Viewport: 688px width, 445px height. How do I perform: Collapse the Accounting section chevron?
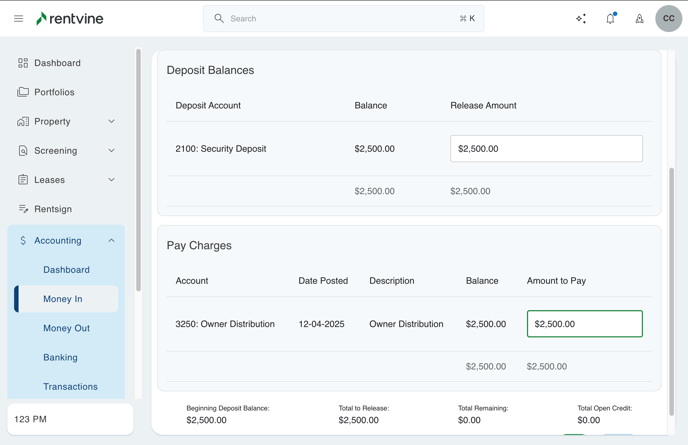[x=111, y=240]
